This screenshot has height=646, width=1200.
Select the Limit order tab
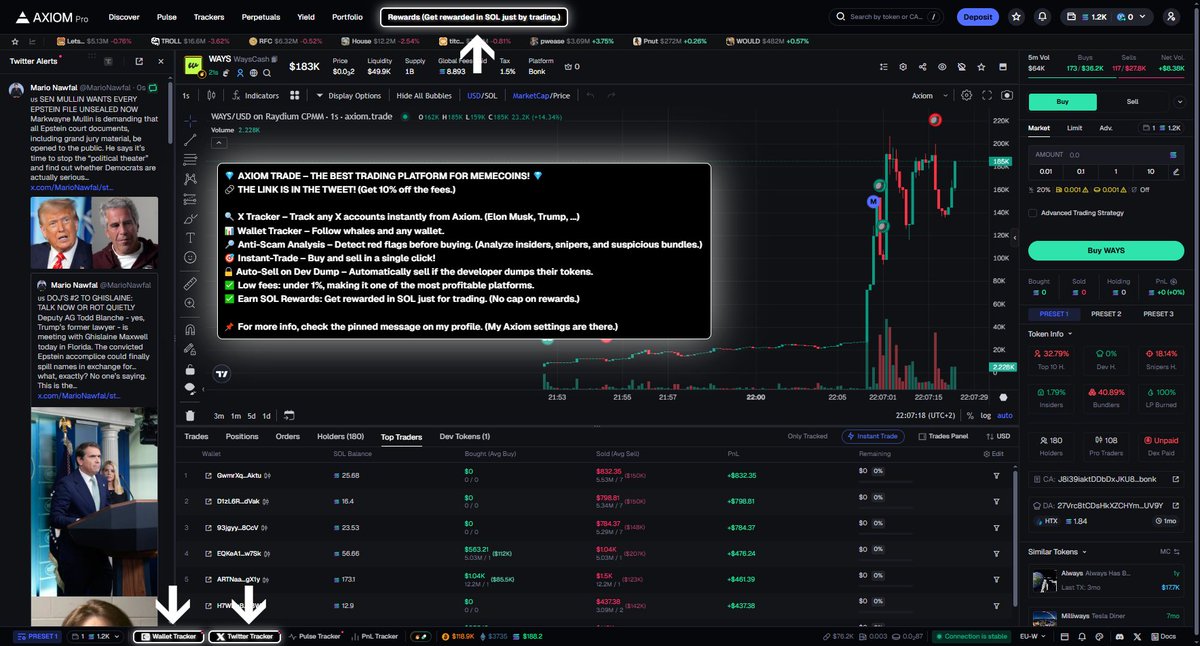pos(1074,128)
